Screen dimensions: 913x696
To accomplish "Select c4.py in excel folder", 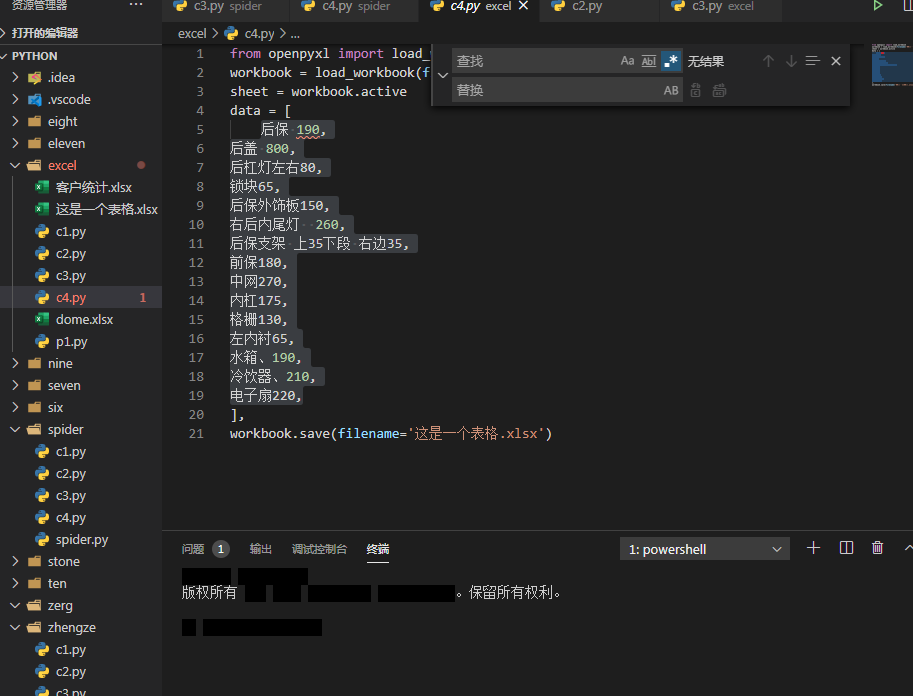I will 70,298.
